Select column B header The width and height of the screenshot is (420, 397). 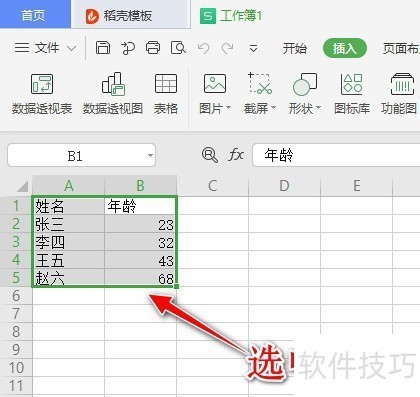141,186
